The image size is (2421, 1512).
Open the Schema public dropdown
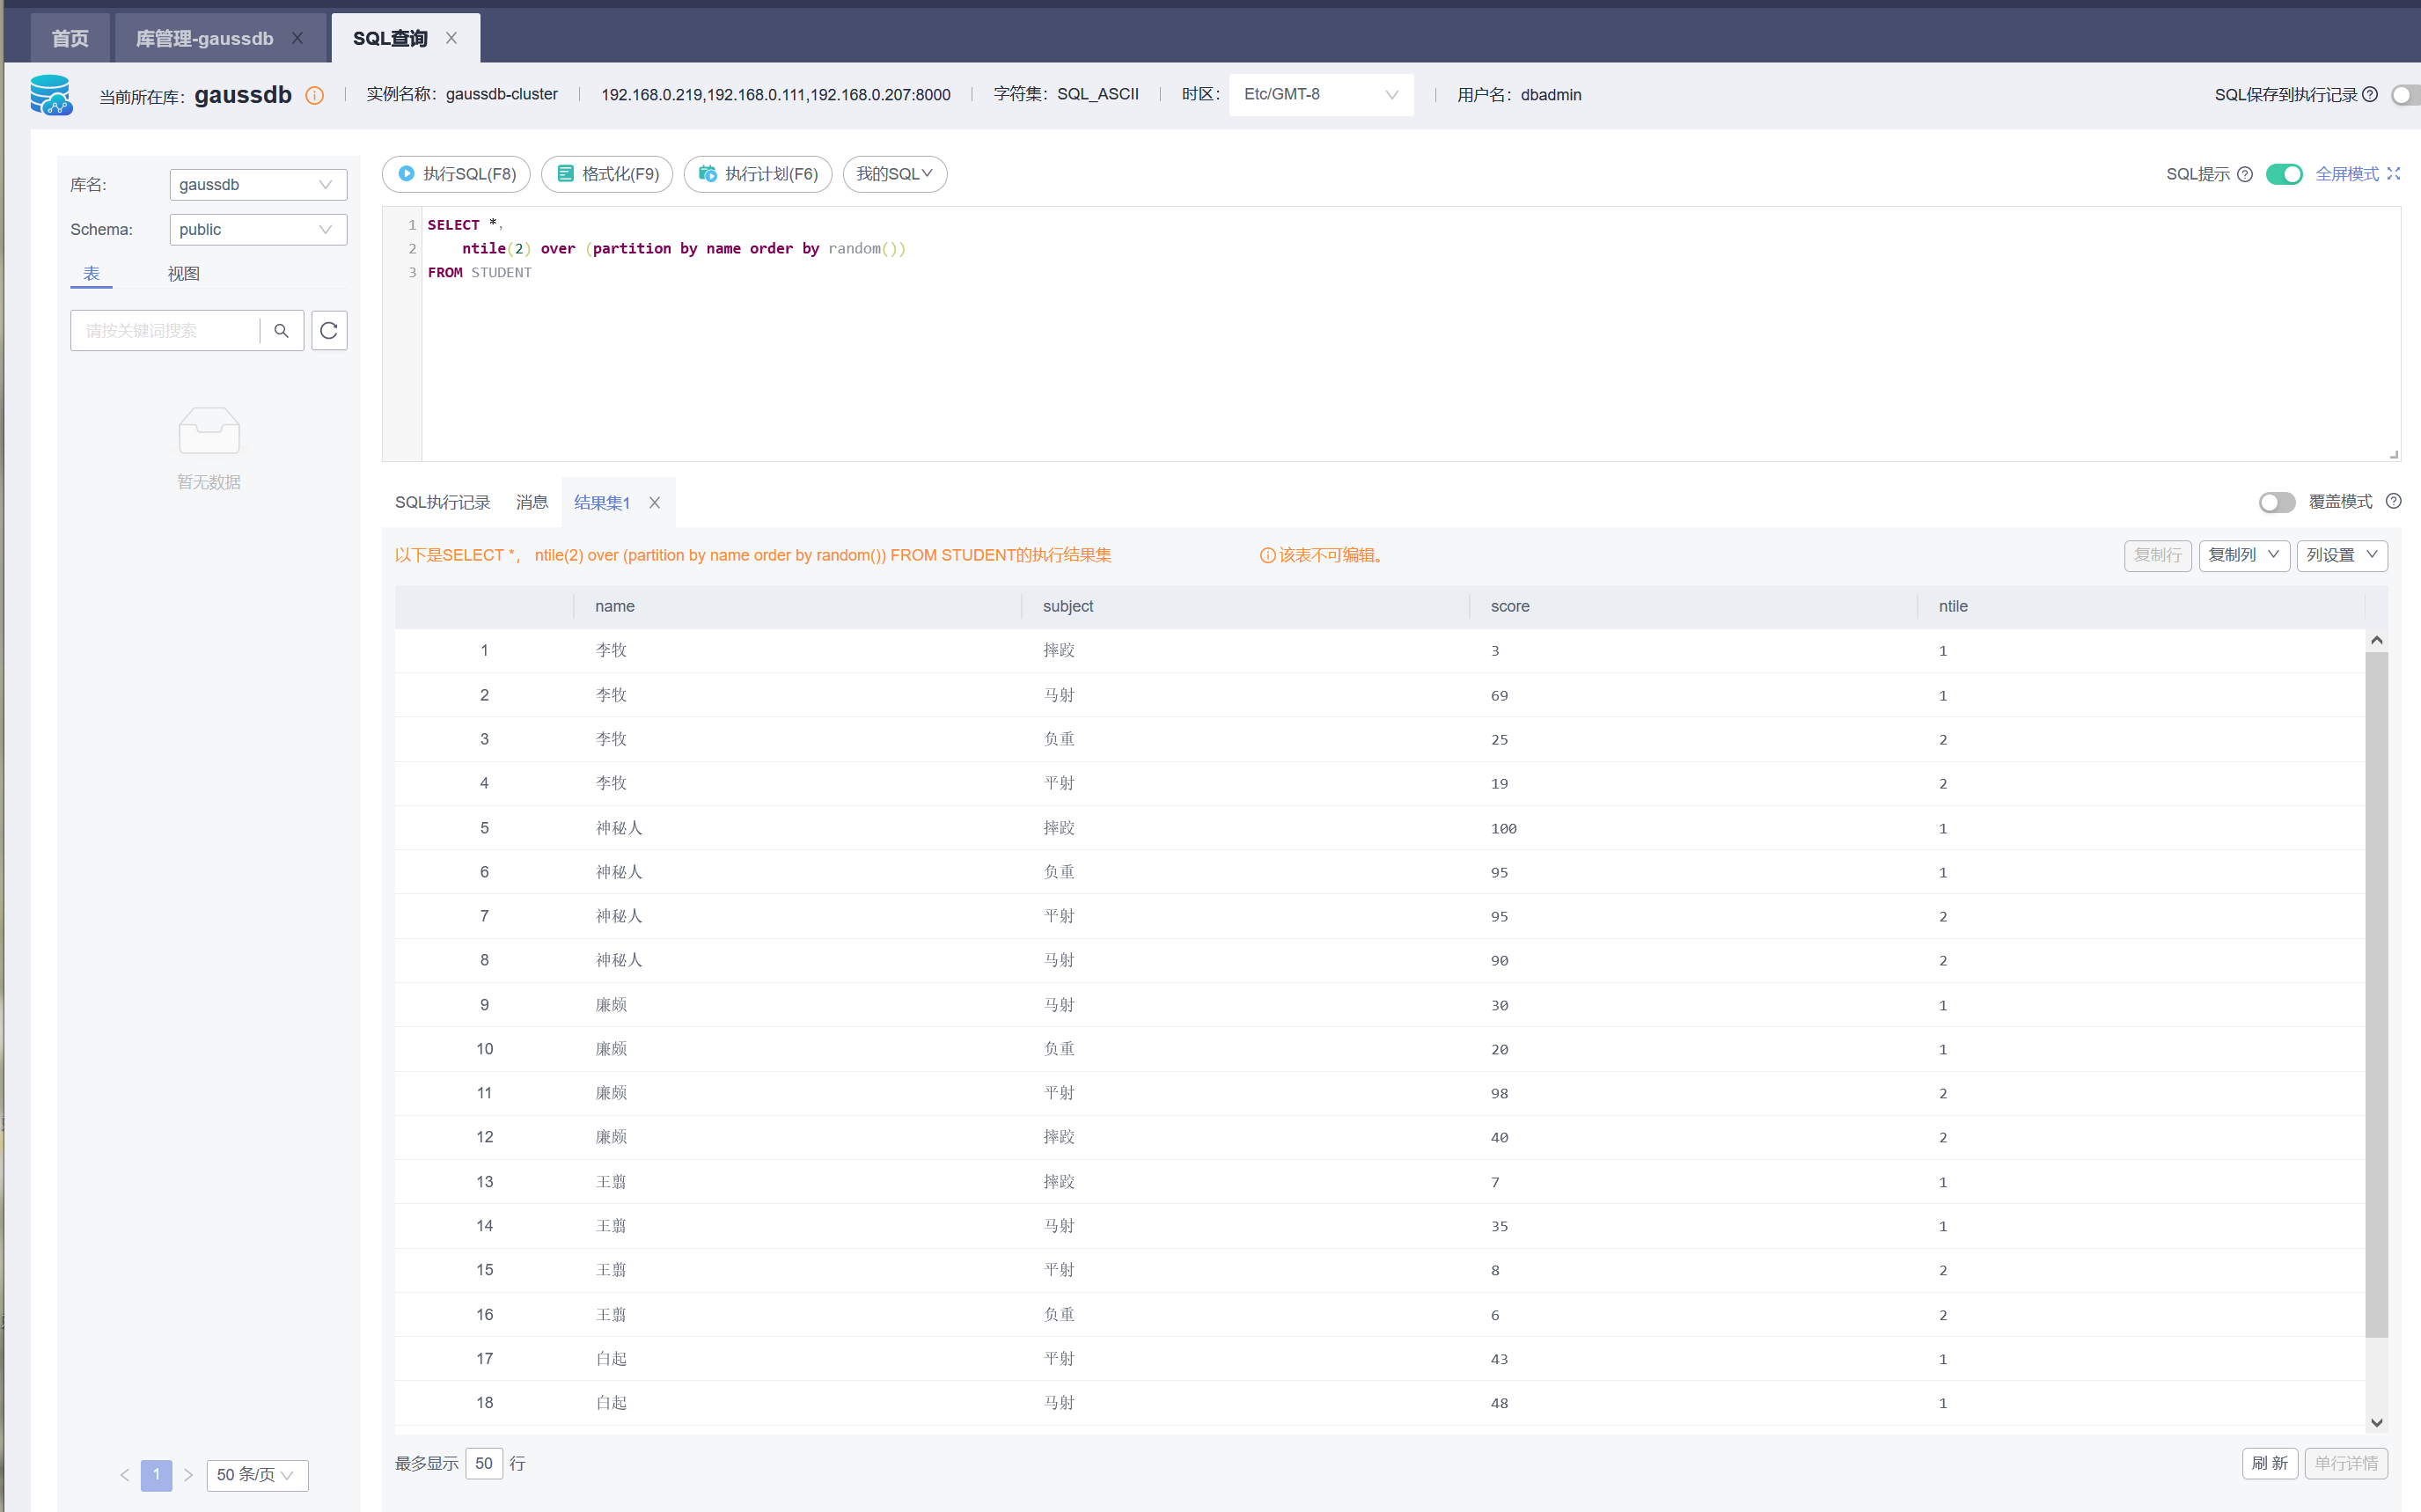click(x=257, y=230)
